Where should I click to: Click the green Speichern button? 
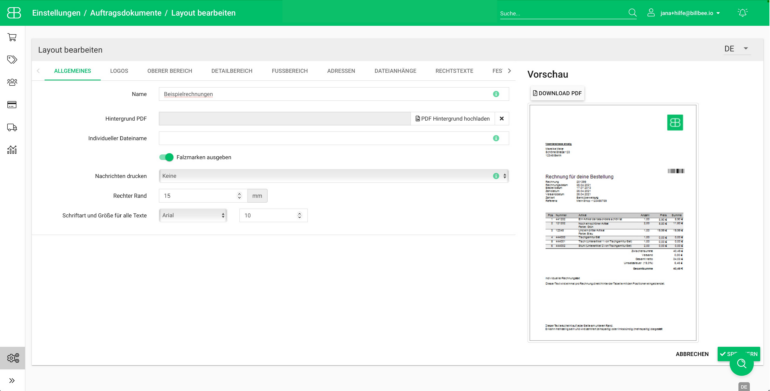click(739, 354)
